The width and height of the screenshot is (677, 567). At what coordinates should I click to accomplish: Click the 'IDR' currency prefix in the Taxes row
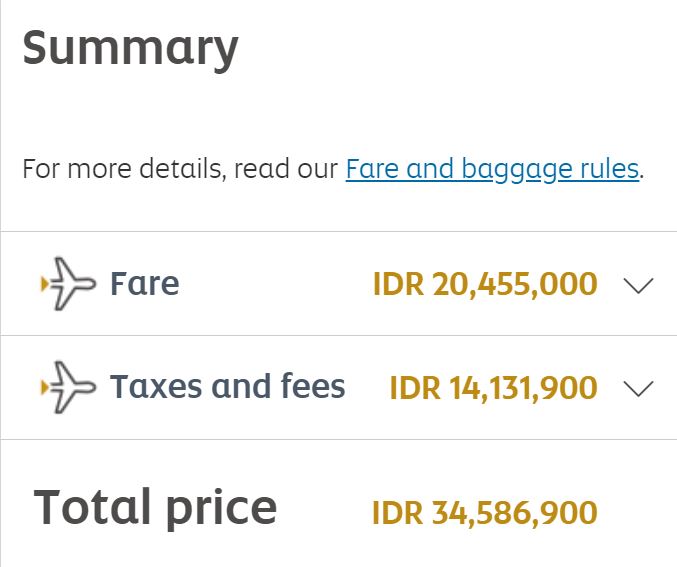click(x=413, y=388)
